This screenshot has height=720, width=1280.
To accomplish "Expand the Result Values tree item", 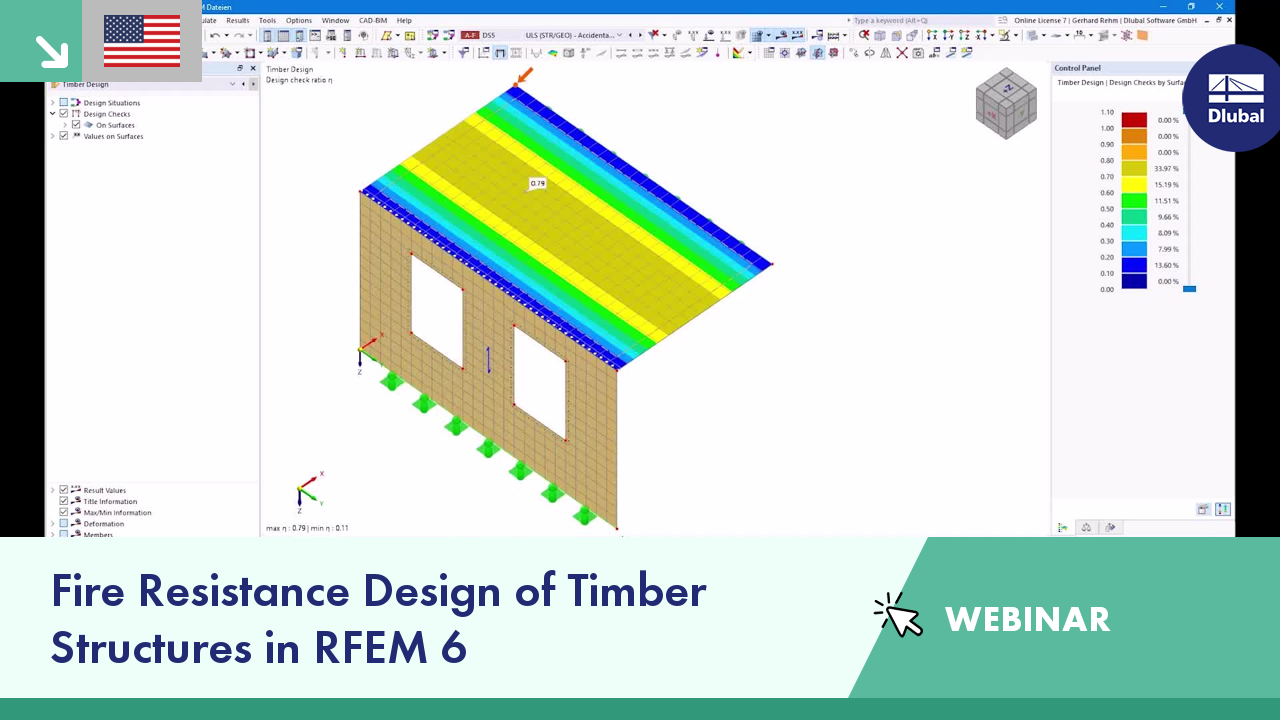I will point(52,490).
